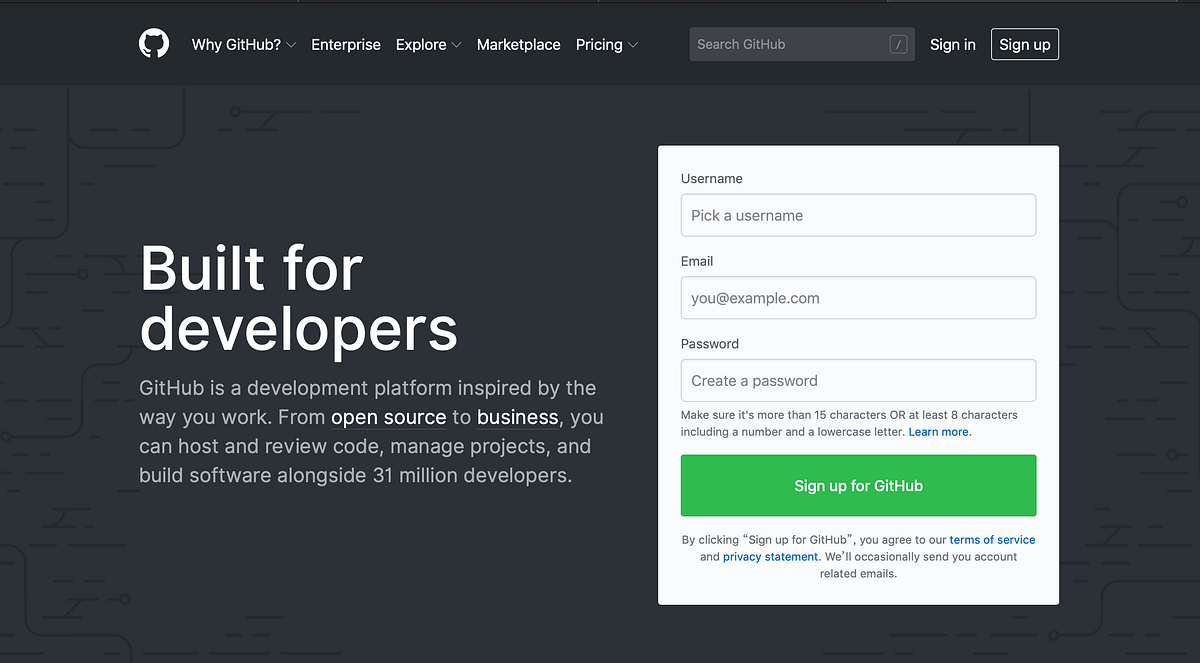Image resolution: width=1200 pixels, height=663 pixels.
Task: Click the Built for developers headline
Action: 298,300
